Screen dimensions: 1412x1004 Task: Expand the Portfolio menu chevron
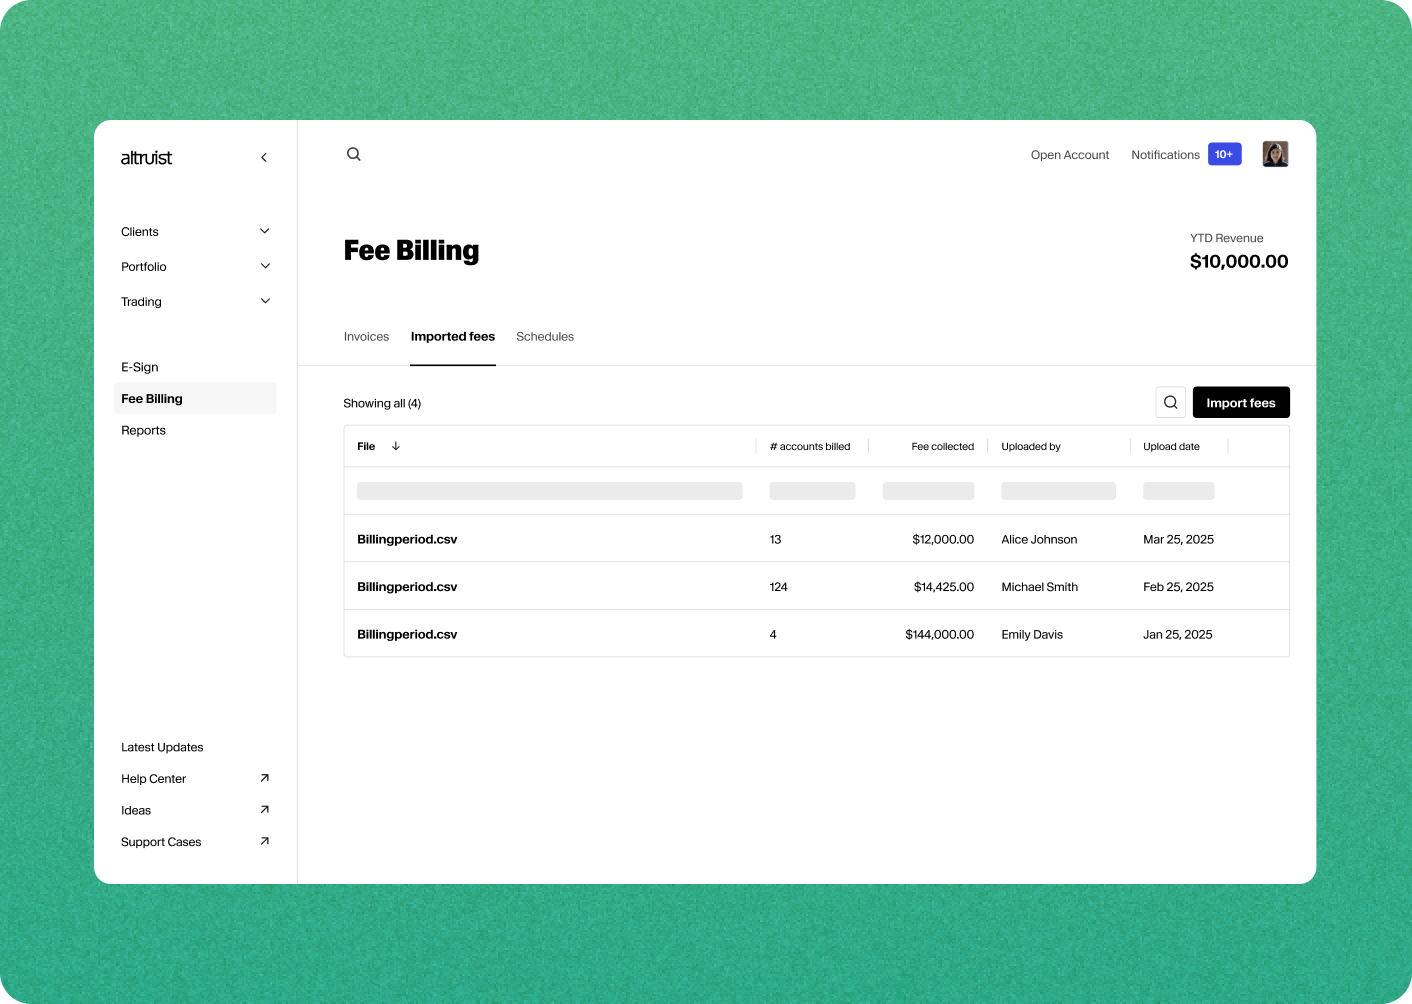pyautogui.click(x=265, y=266)
